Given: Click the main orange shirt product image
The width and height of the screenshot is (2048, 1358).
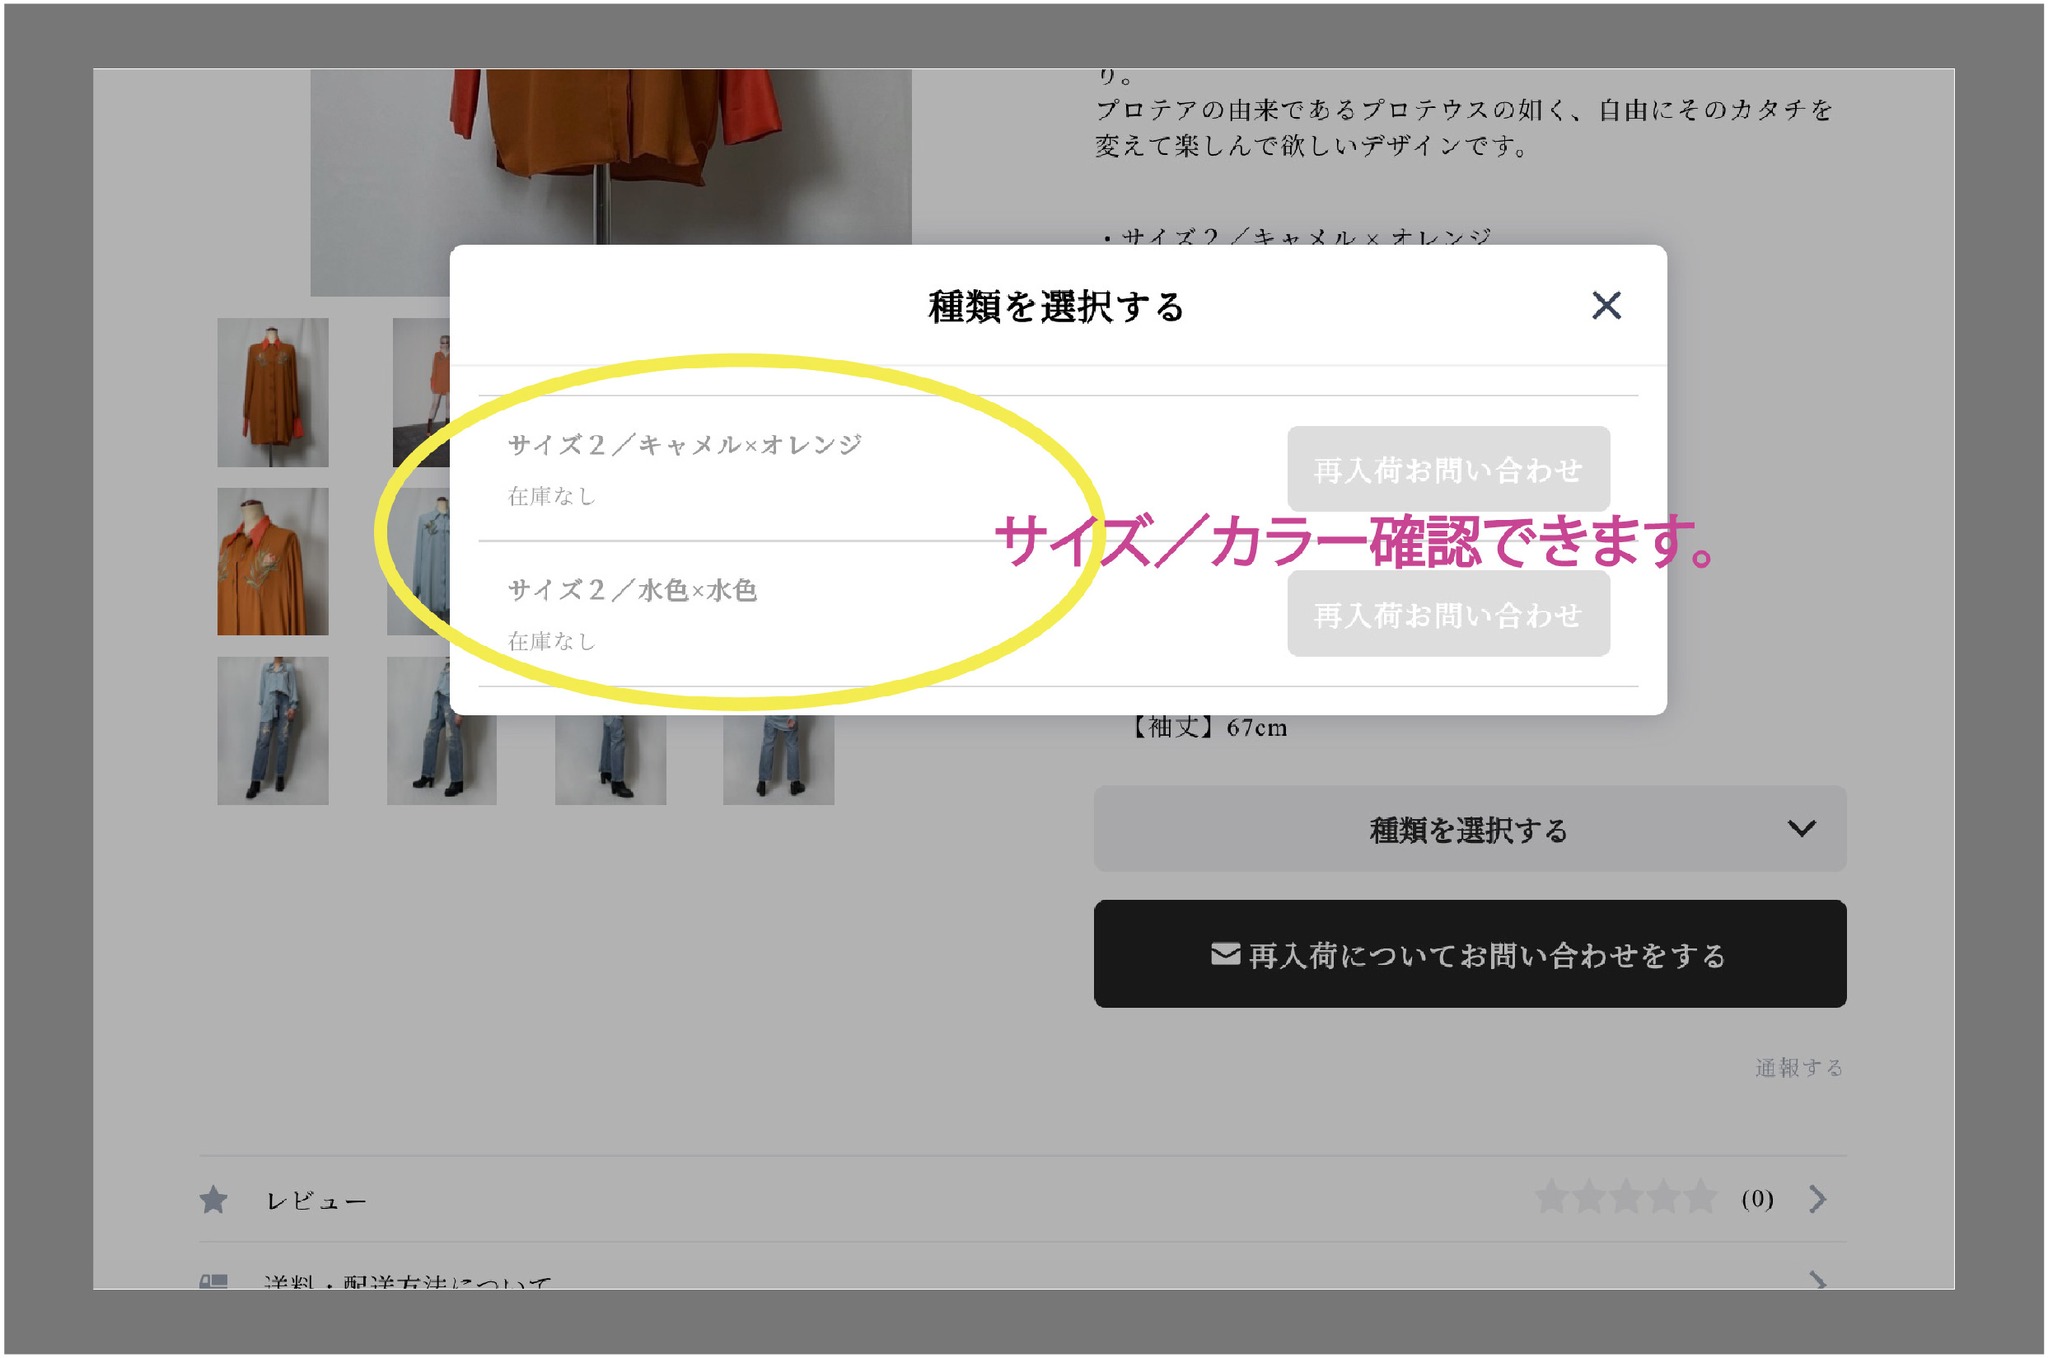Looking at the screenshot, I should click(611, 157).
